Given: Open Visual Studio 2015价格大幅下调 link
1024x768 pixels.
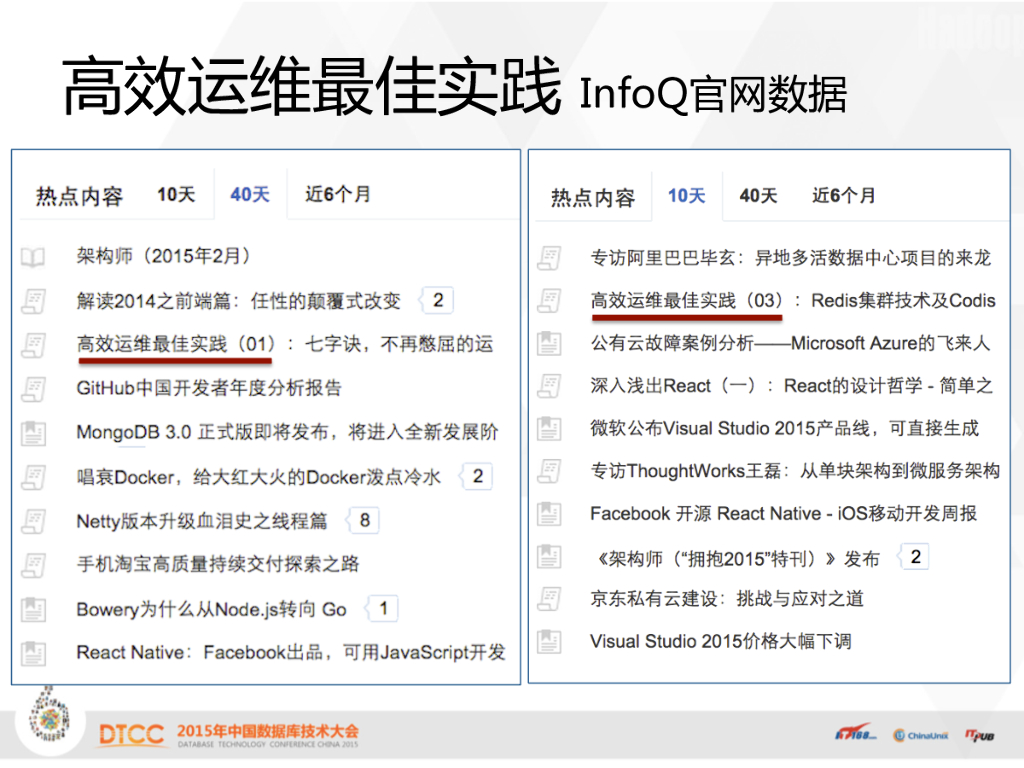Looking at the screenshot, I should point(721,641).
